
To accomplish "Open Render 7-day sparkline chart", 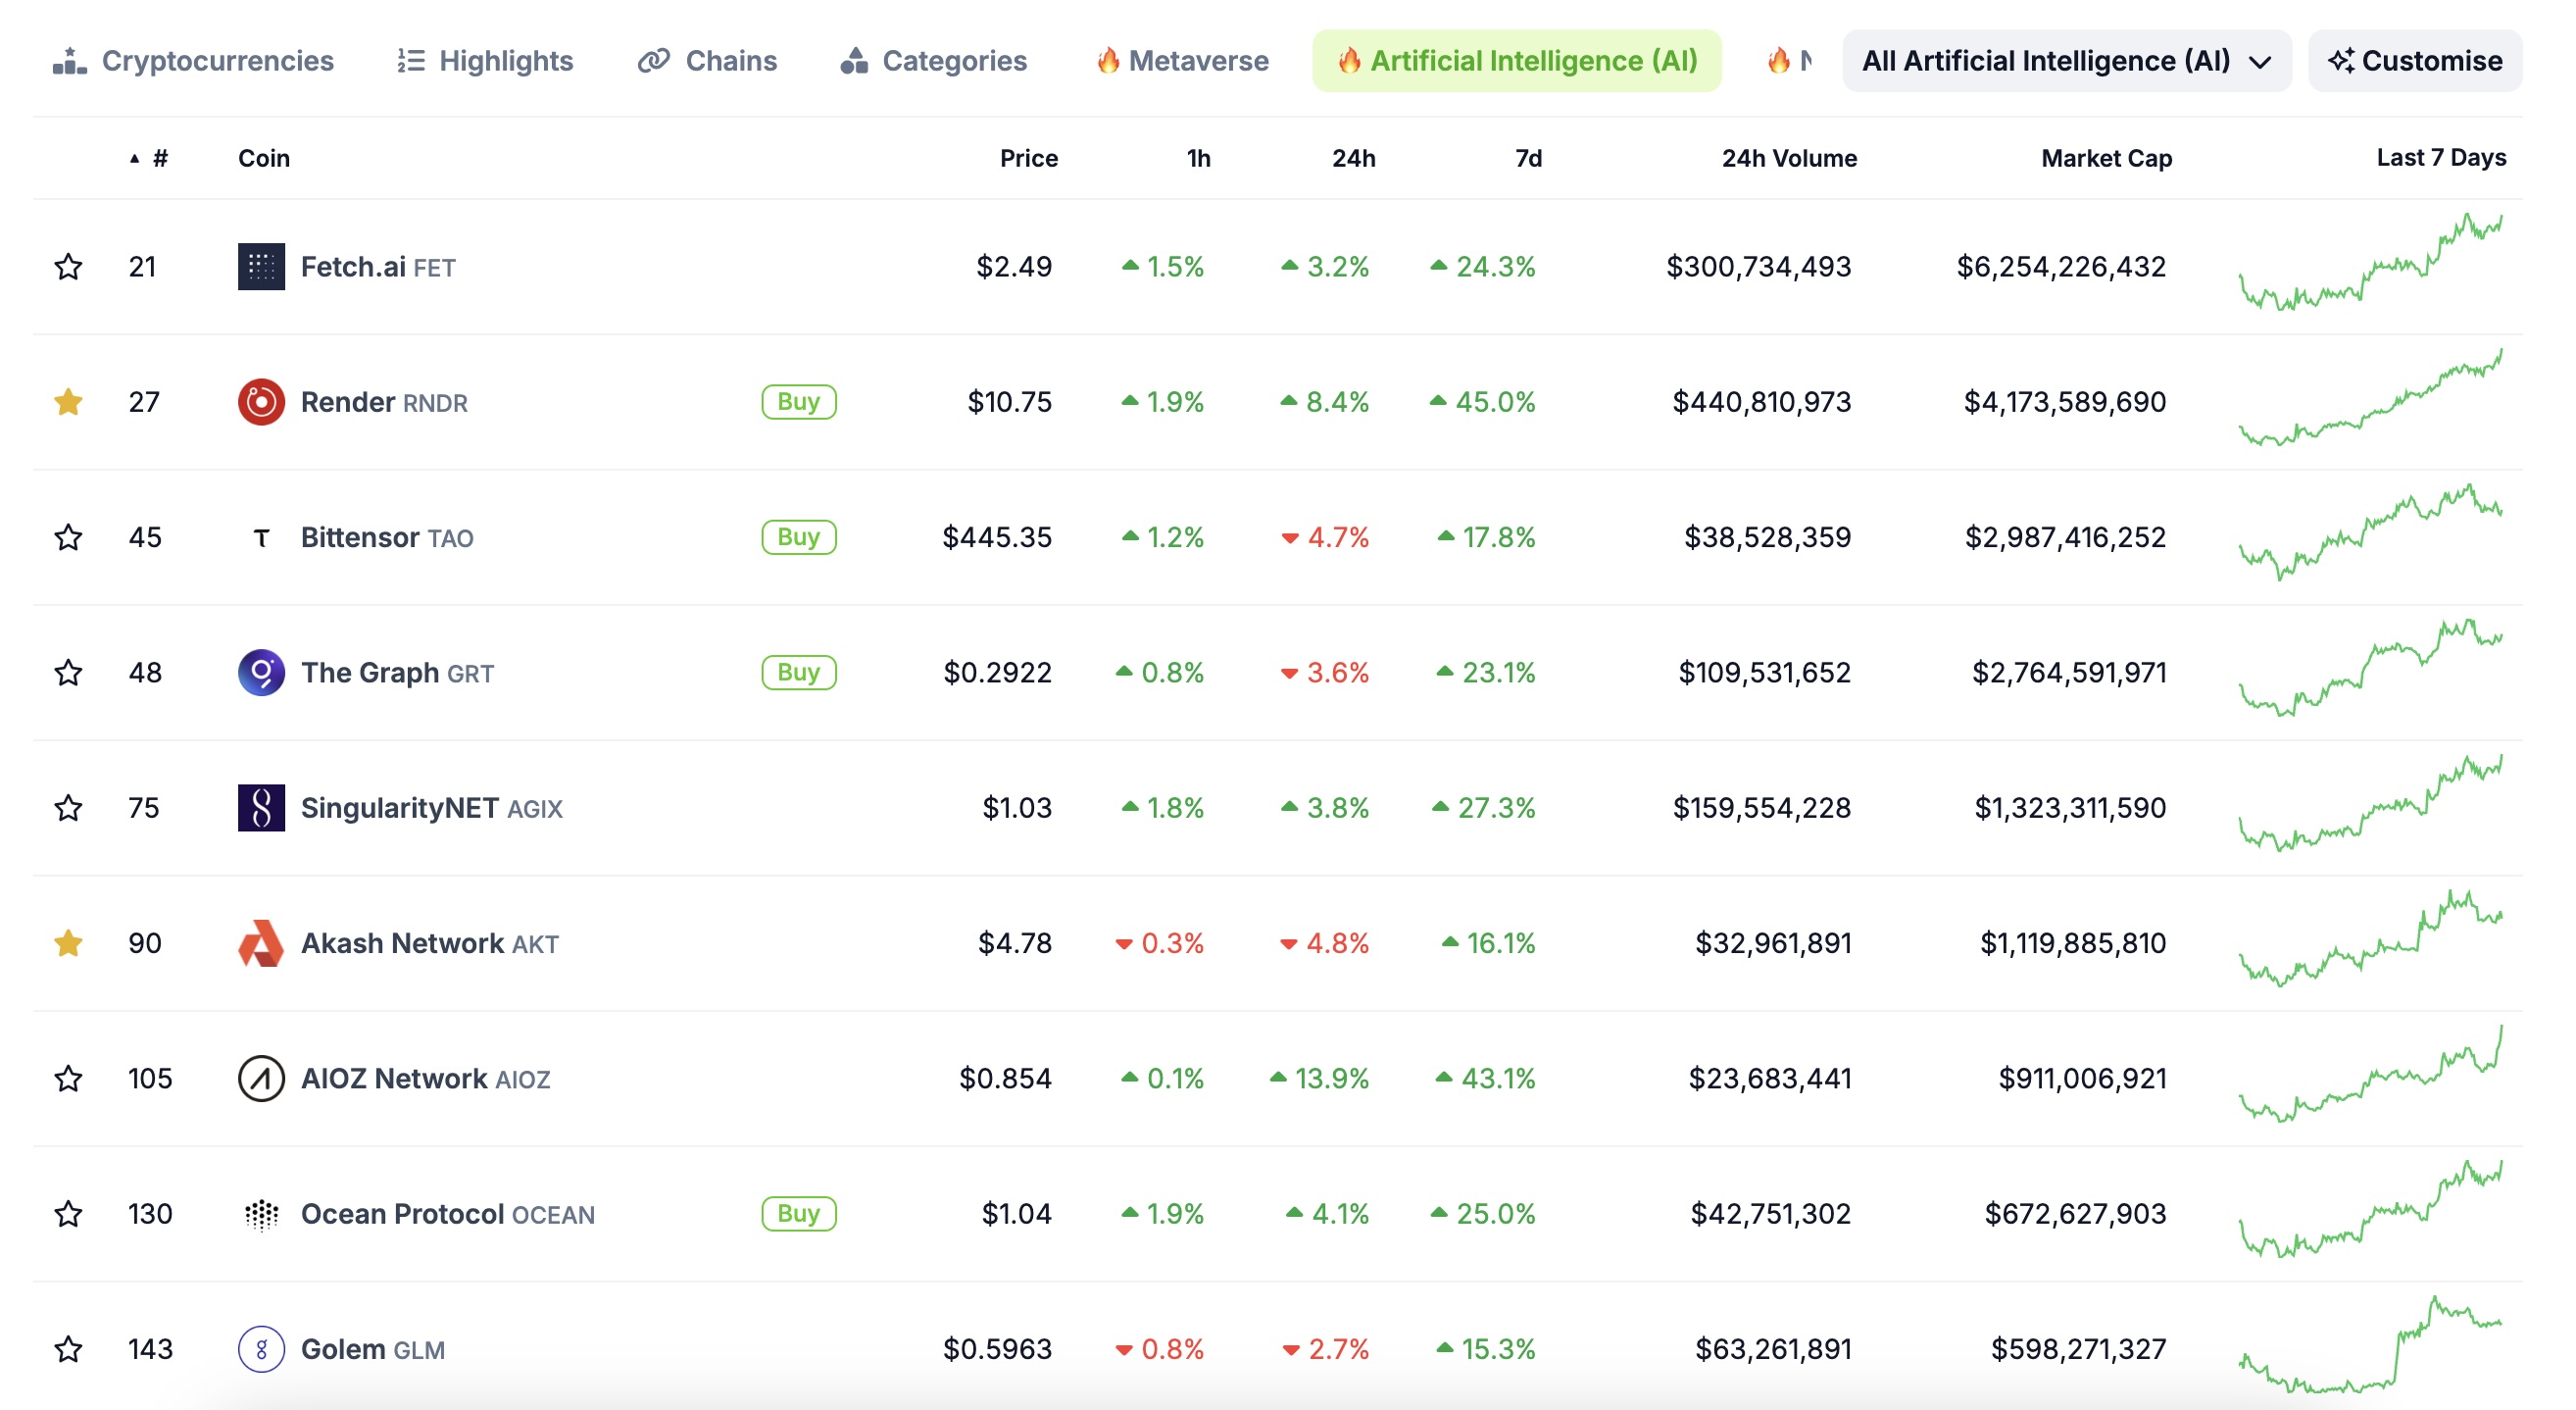I will click(x=2370, y=397).
